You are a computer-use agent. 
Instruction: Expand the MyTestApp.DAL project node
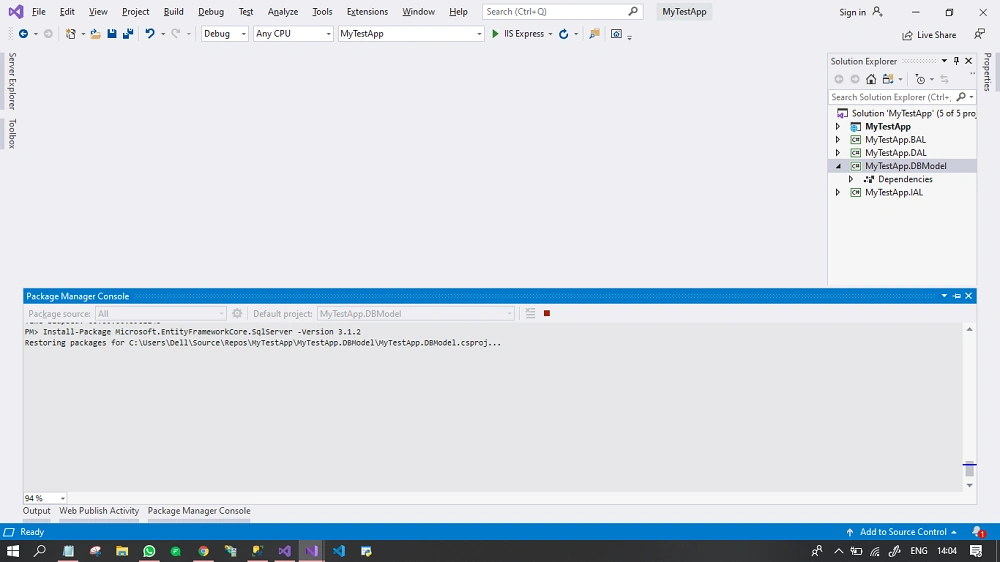click(838, 153)
